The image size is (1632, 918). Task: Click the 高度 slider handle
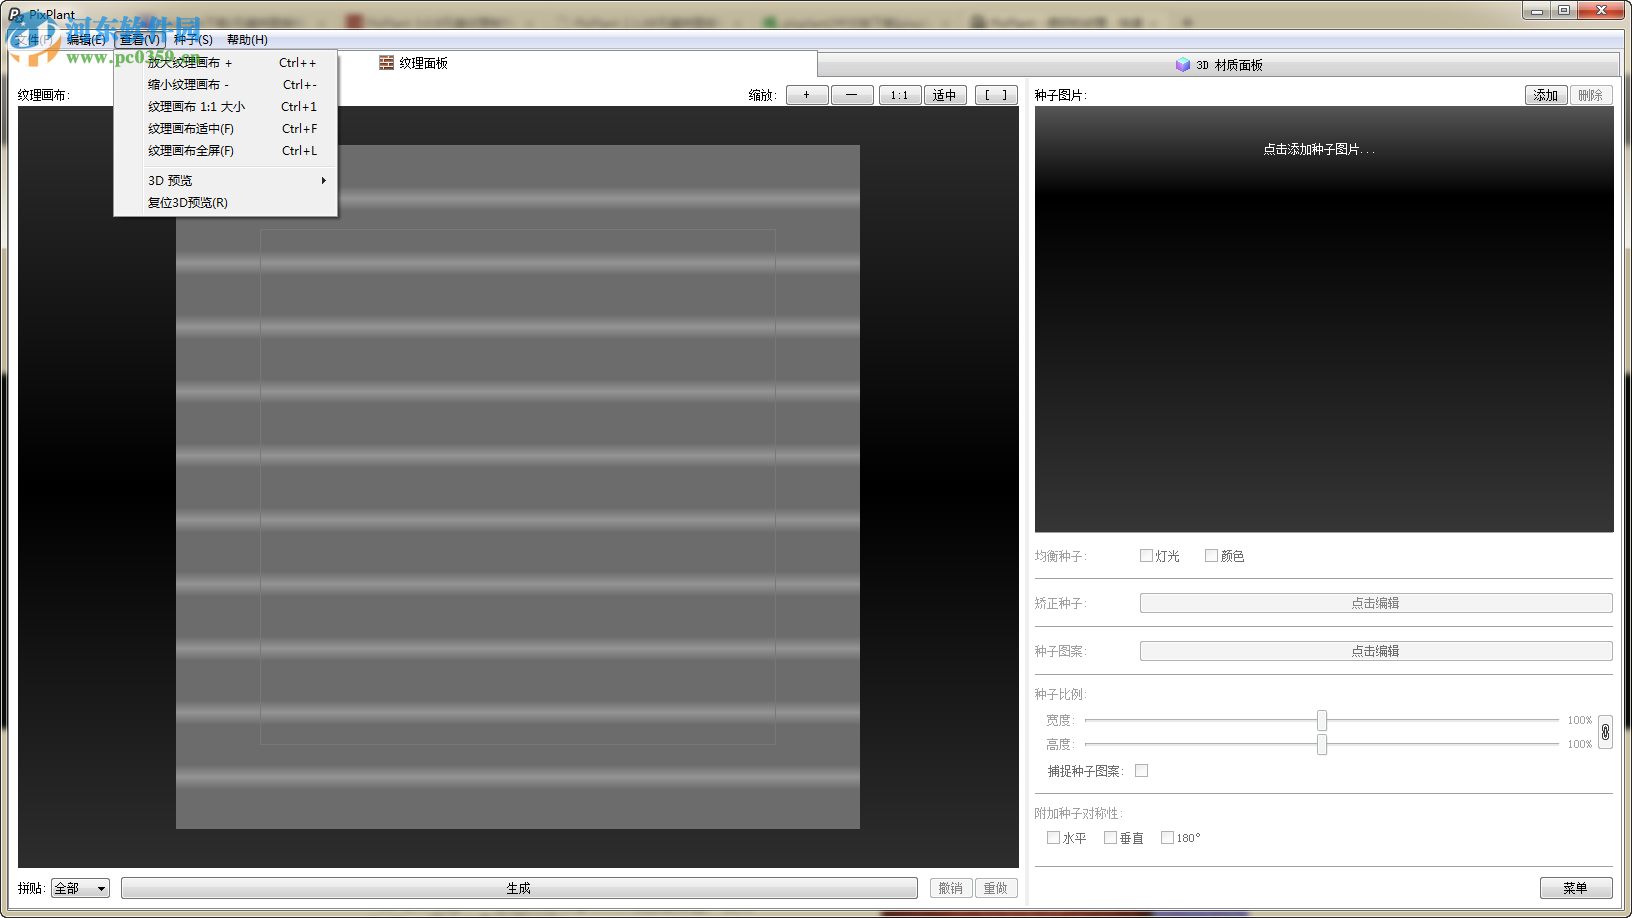1322,744
